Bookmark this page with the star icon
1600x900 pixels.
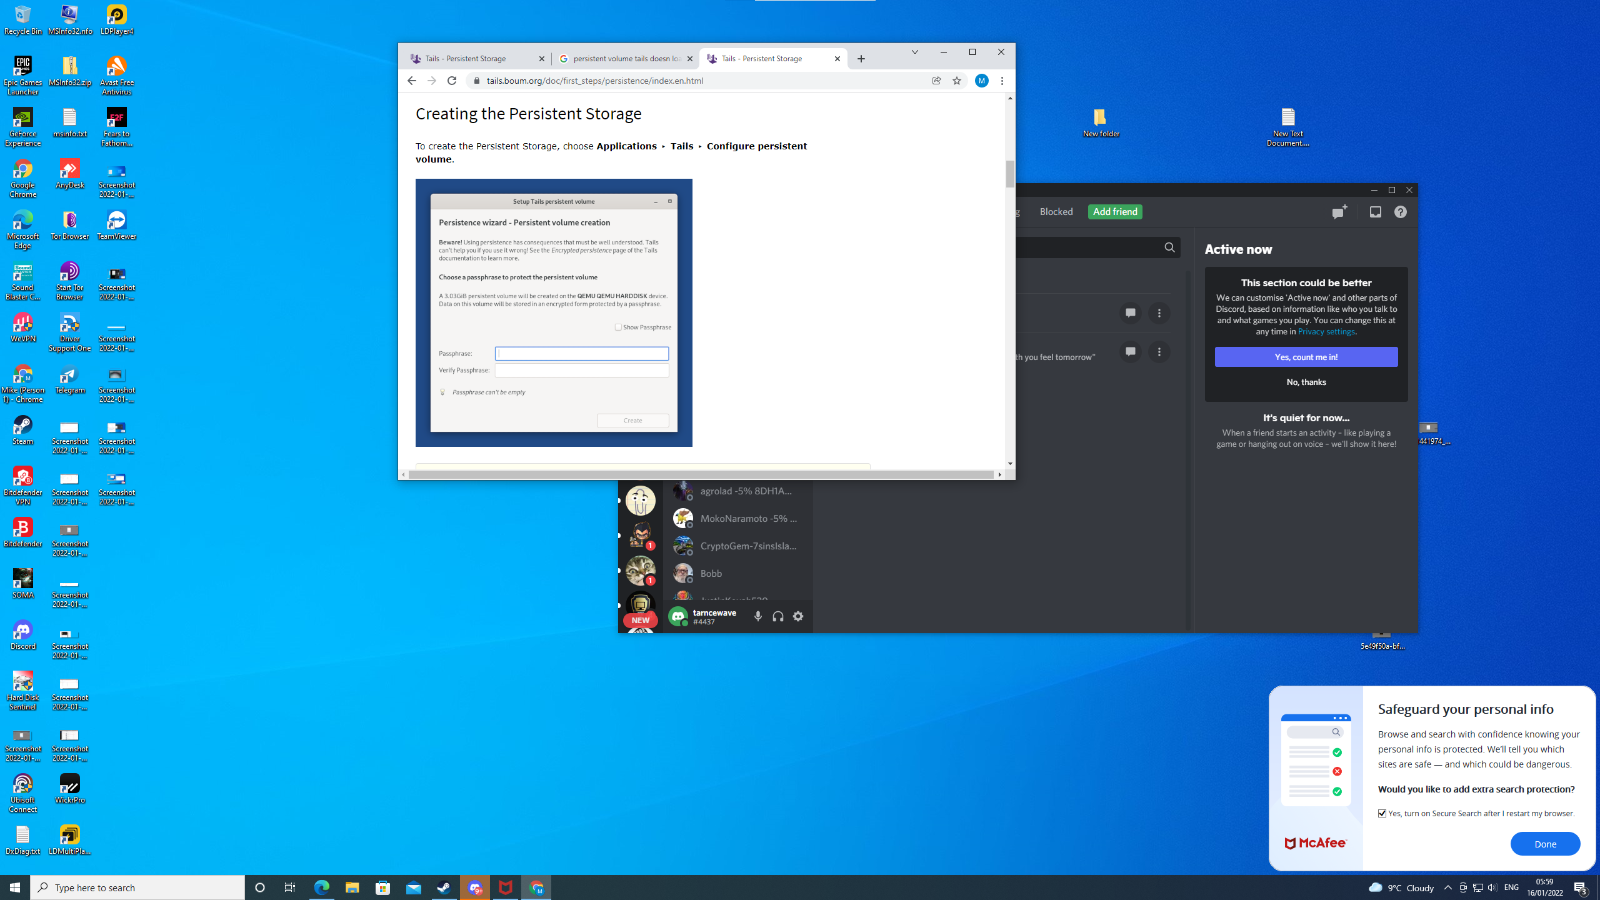pyautogui.click(x=957, y=81)
